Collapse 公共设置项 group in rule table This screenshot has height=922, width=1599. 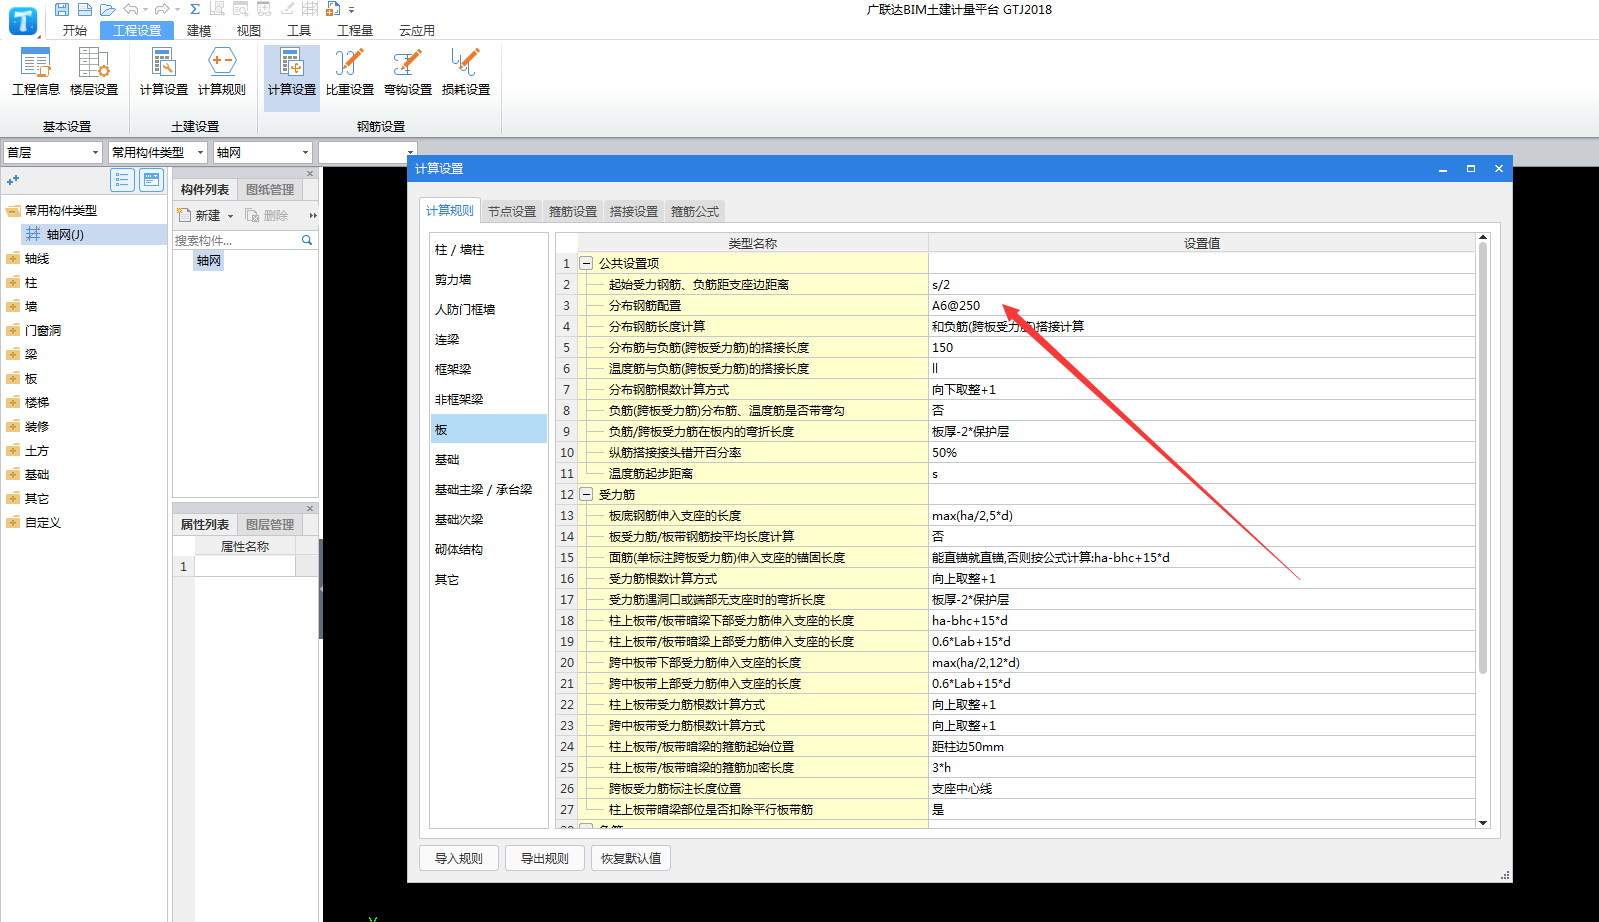pyautogui.click(x=587, y=263)
